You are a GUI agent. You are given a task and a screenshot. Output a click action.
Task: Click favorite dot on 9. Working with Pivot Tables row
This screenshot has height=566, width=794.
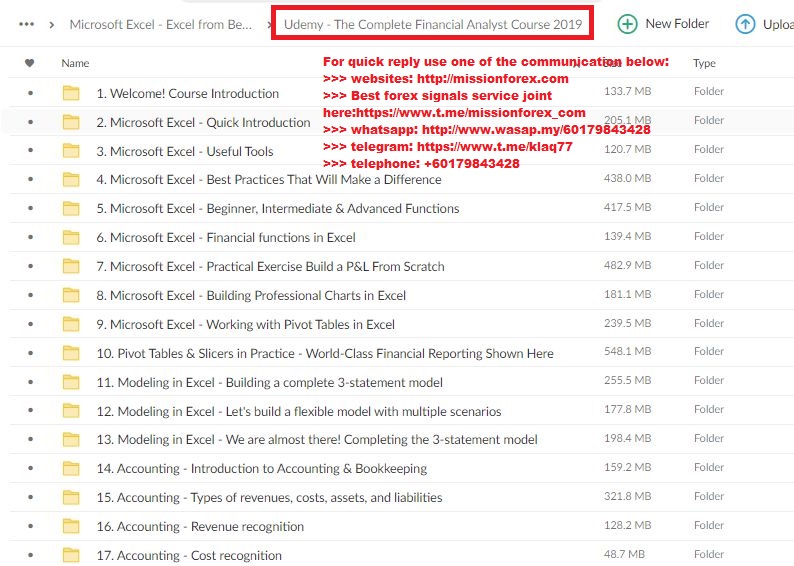(31, 324)
